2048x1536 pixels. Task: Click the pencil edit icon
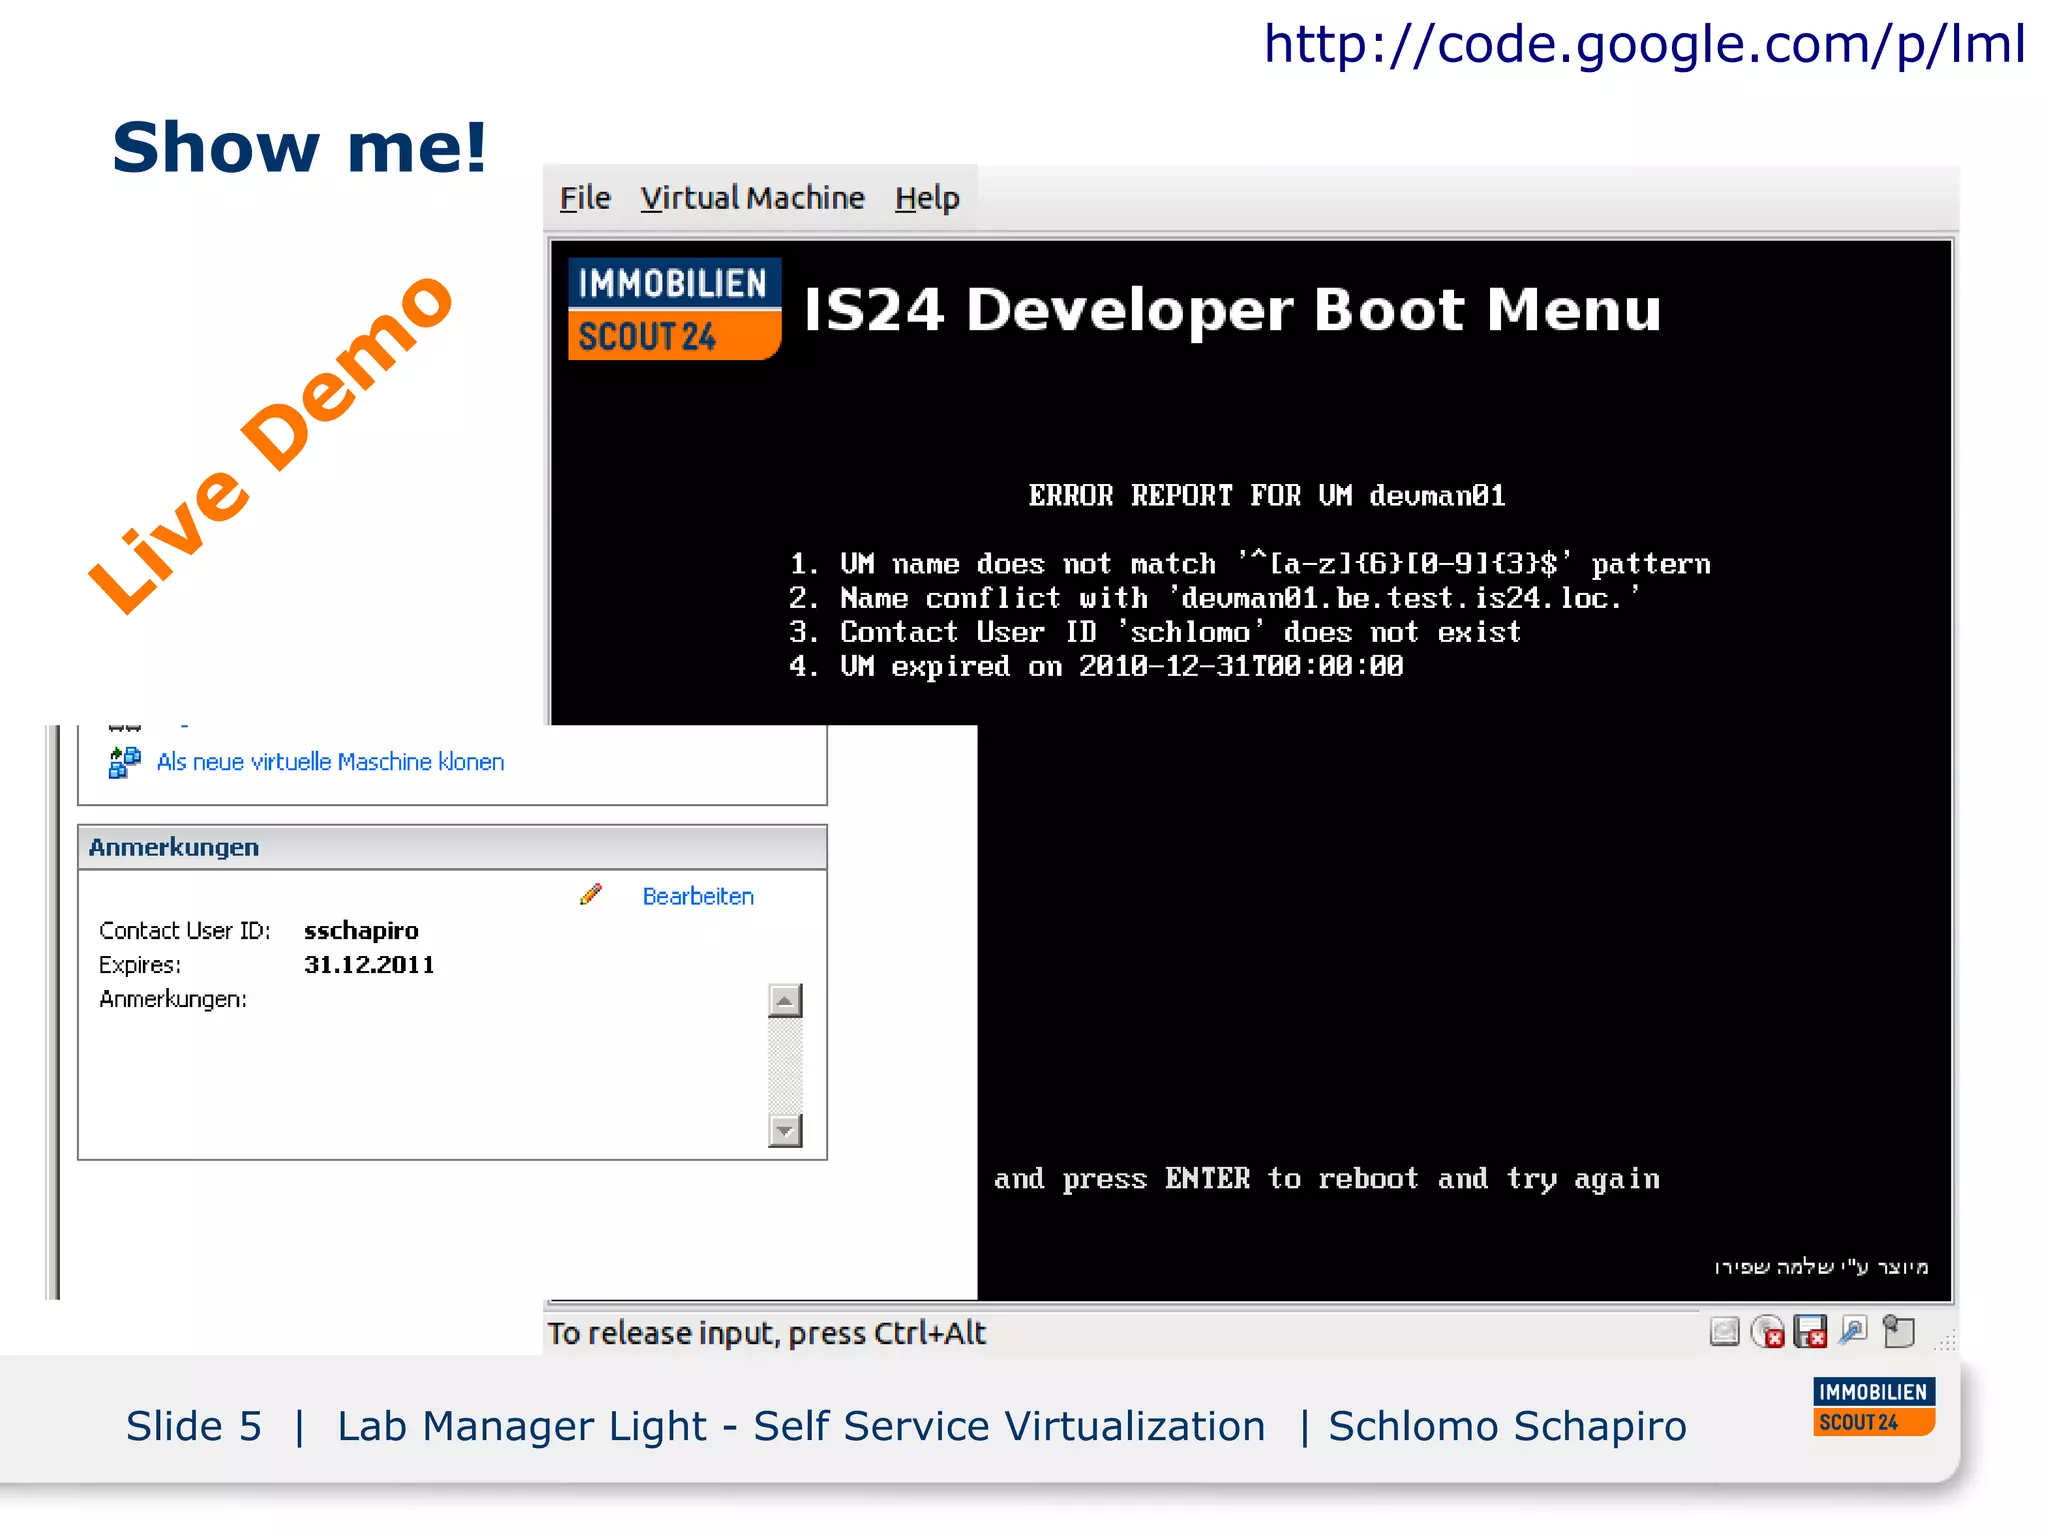pyautogui.click(x=591, y=894)
